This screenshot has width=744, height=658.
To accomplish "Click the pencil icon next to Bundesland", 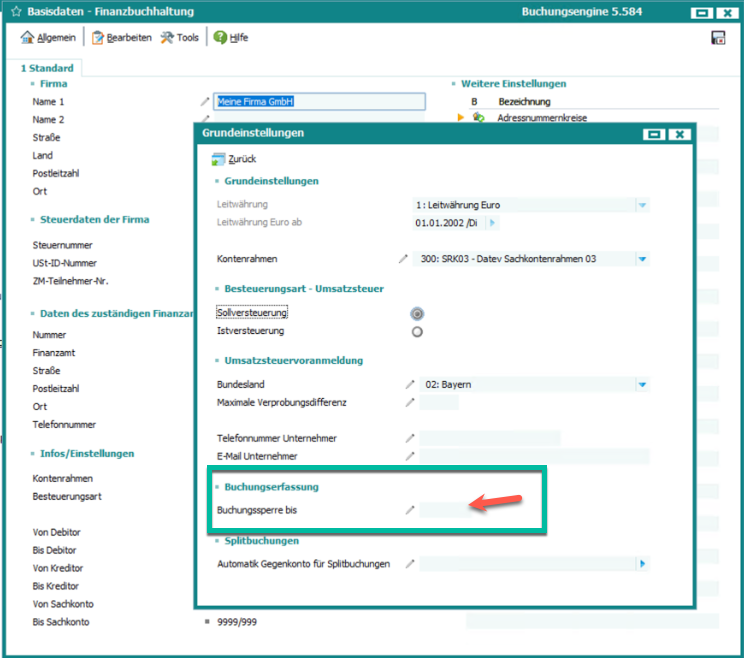I will click(x=409, y=384).
